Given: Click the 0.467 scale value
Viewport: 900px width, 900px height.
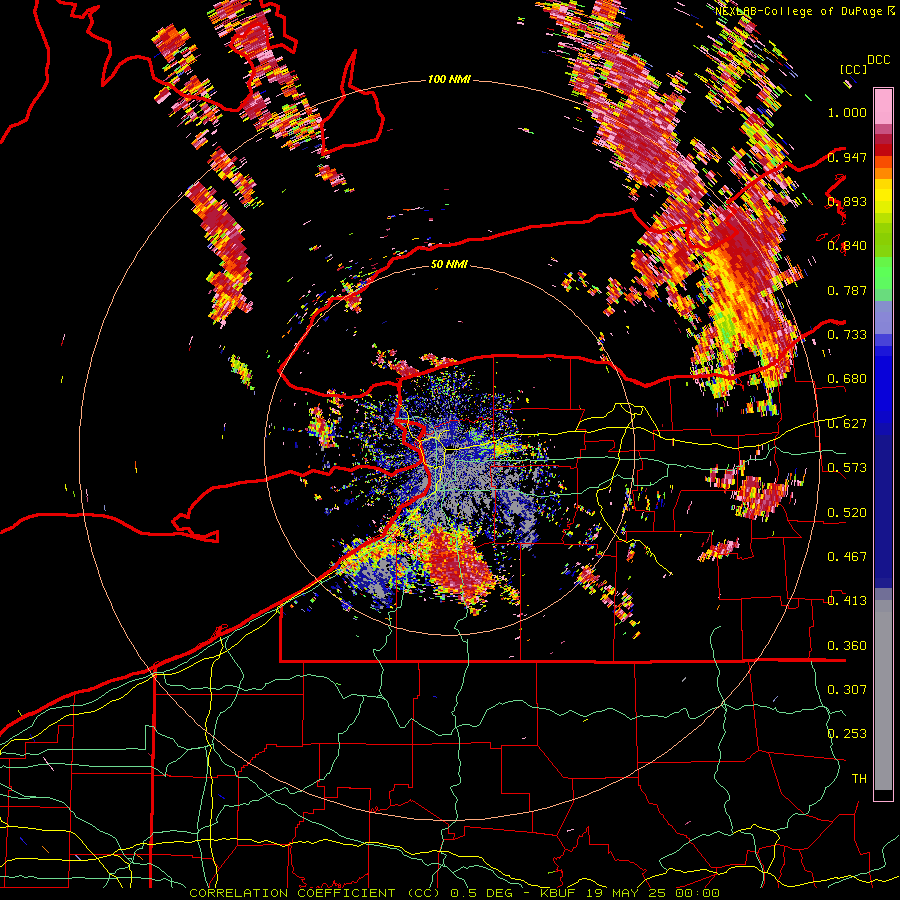Looking at the screenshot, I should click(x=847, y=557).
